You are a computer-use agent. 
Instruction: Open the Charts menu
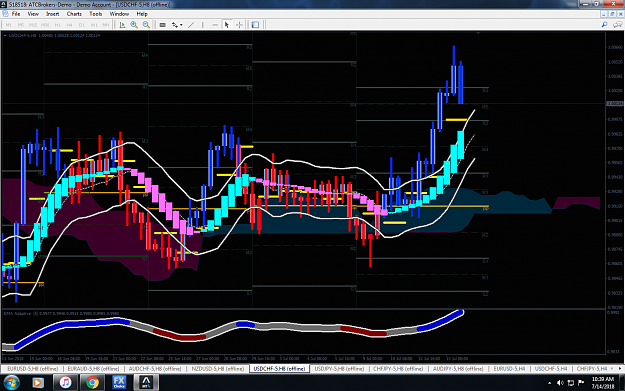pos(74,14)
